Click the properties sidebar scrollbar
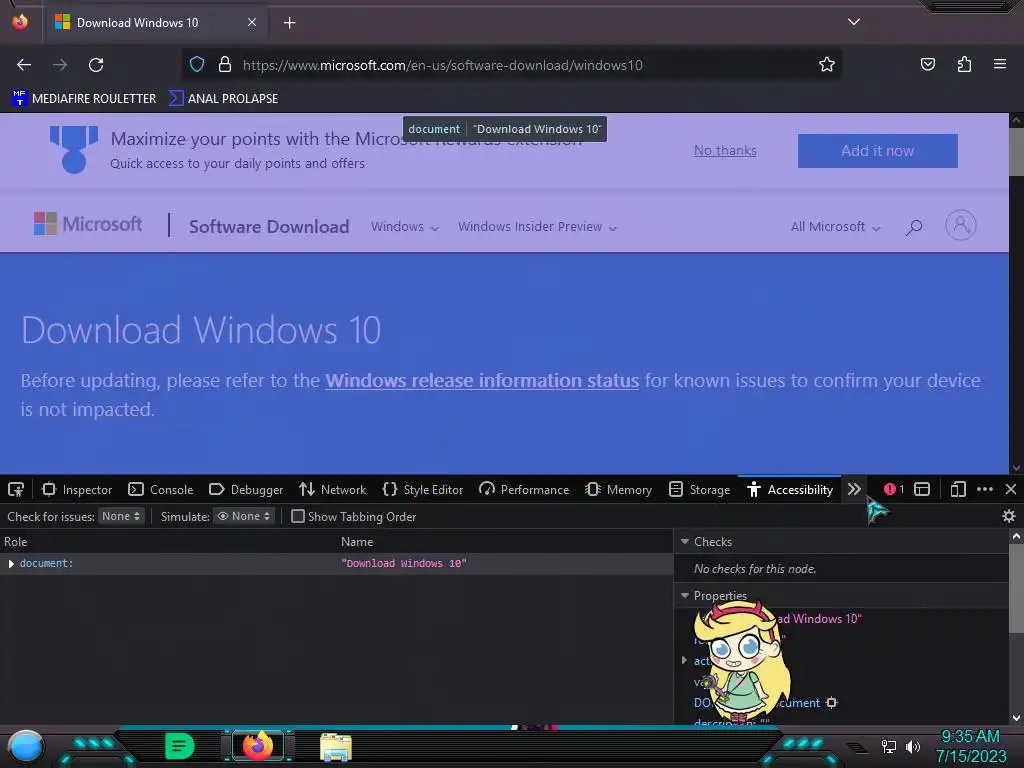Image resolution: width=1024 pixels, height=768 pixels. [x=1016, y=588]
